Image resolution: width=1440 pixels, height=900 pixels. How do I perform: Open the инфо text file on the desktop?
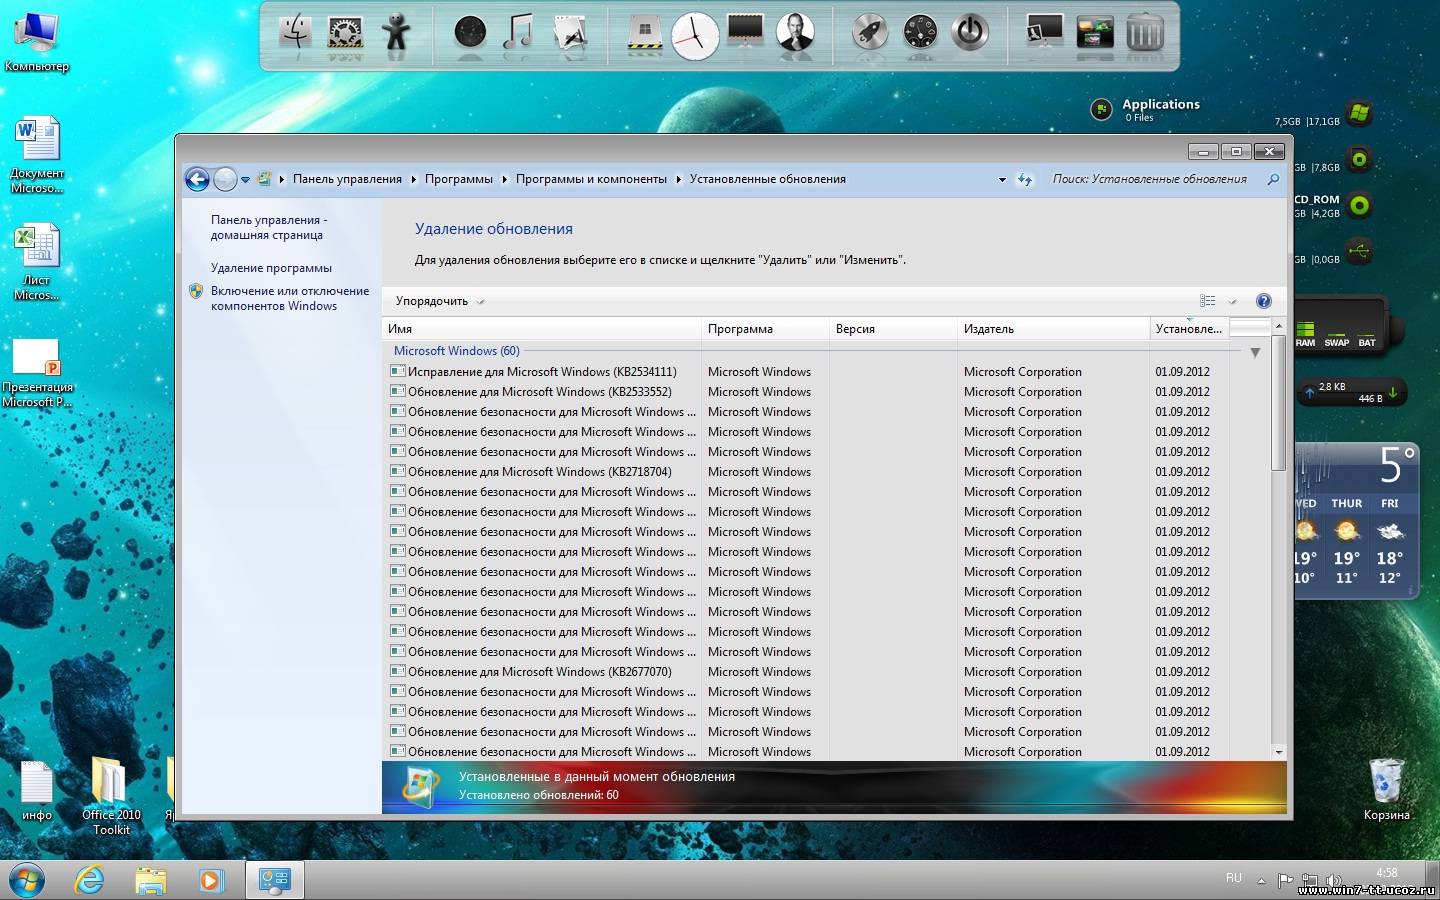point(37,791)
